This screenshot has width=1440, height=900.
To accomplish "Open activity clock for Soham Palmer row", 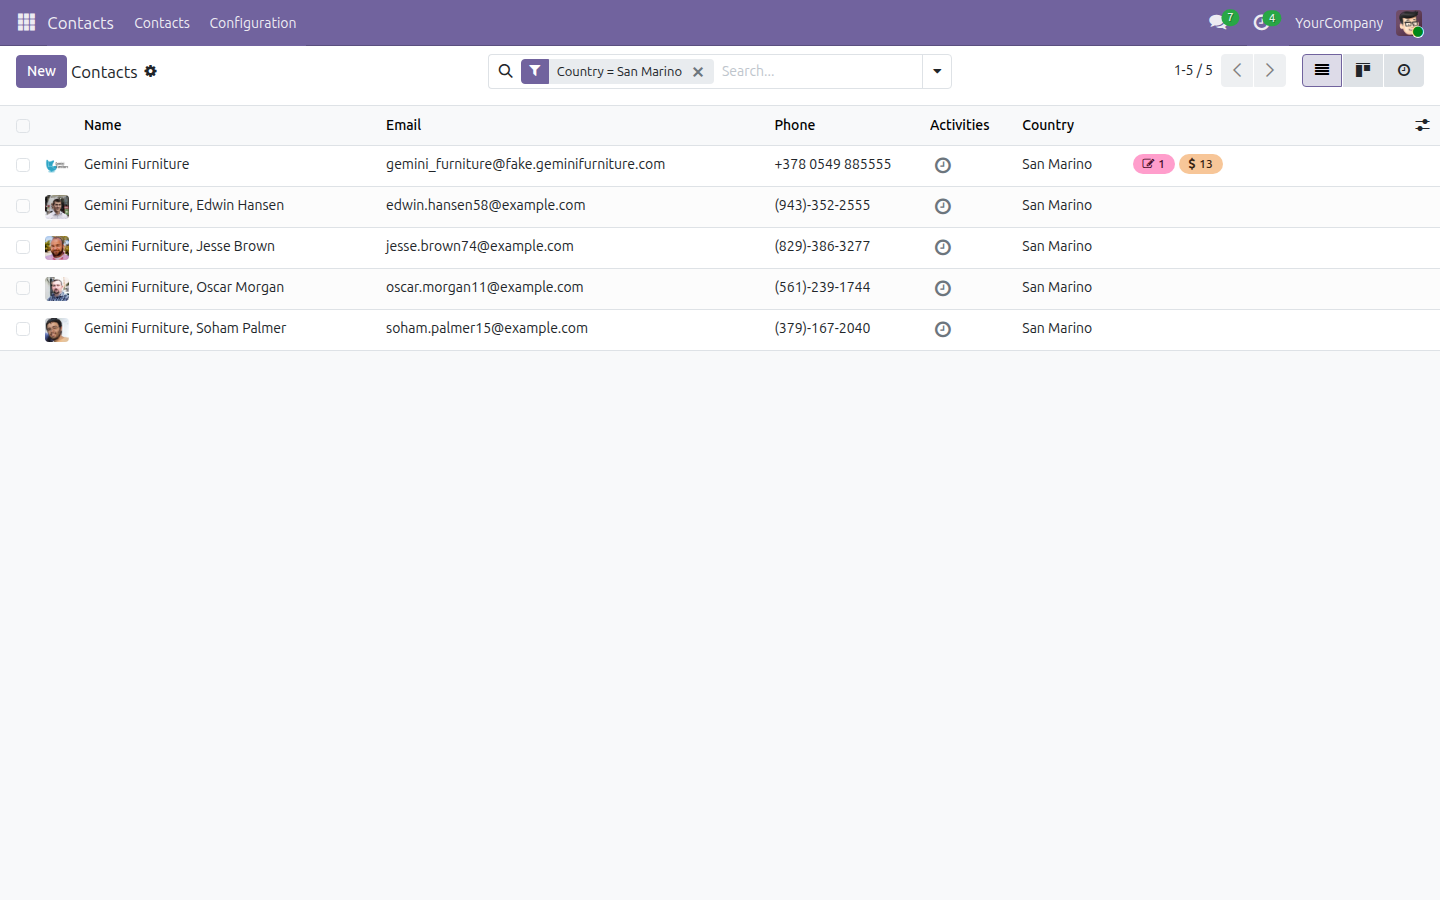I will tap(942, 329).
